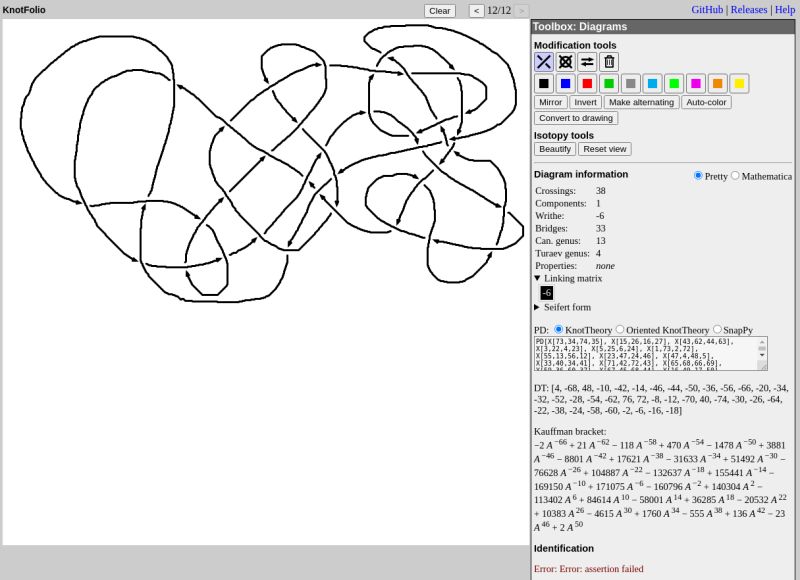
Task: Run Auto-color on the knot
Action: [x=705, y=102]
